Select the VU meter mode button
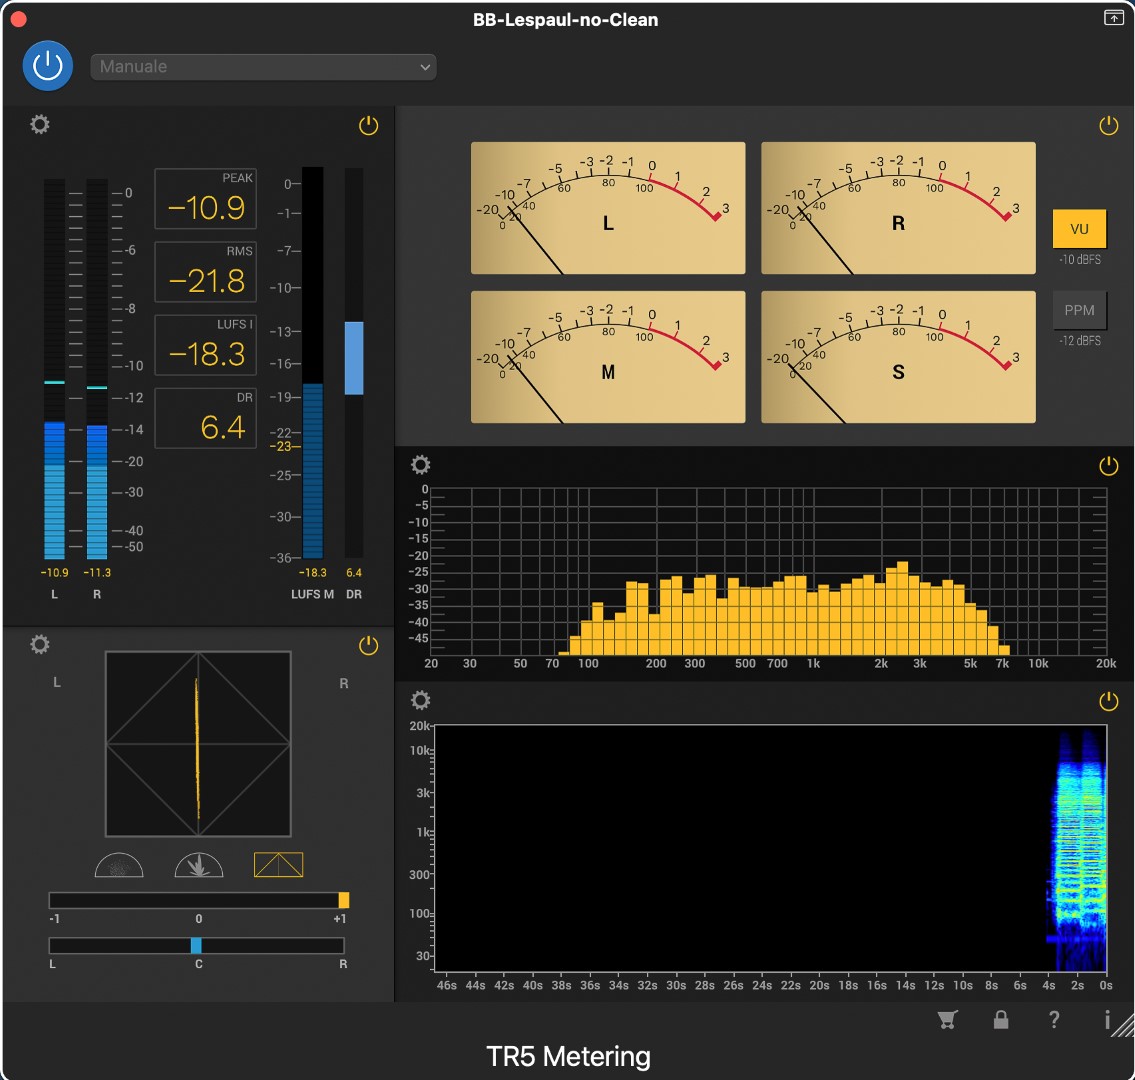 tap(1079, 229)
